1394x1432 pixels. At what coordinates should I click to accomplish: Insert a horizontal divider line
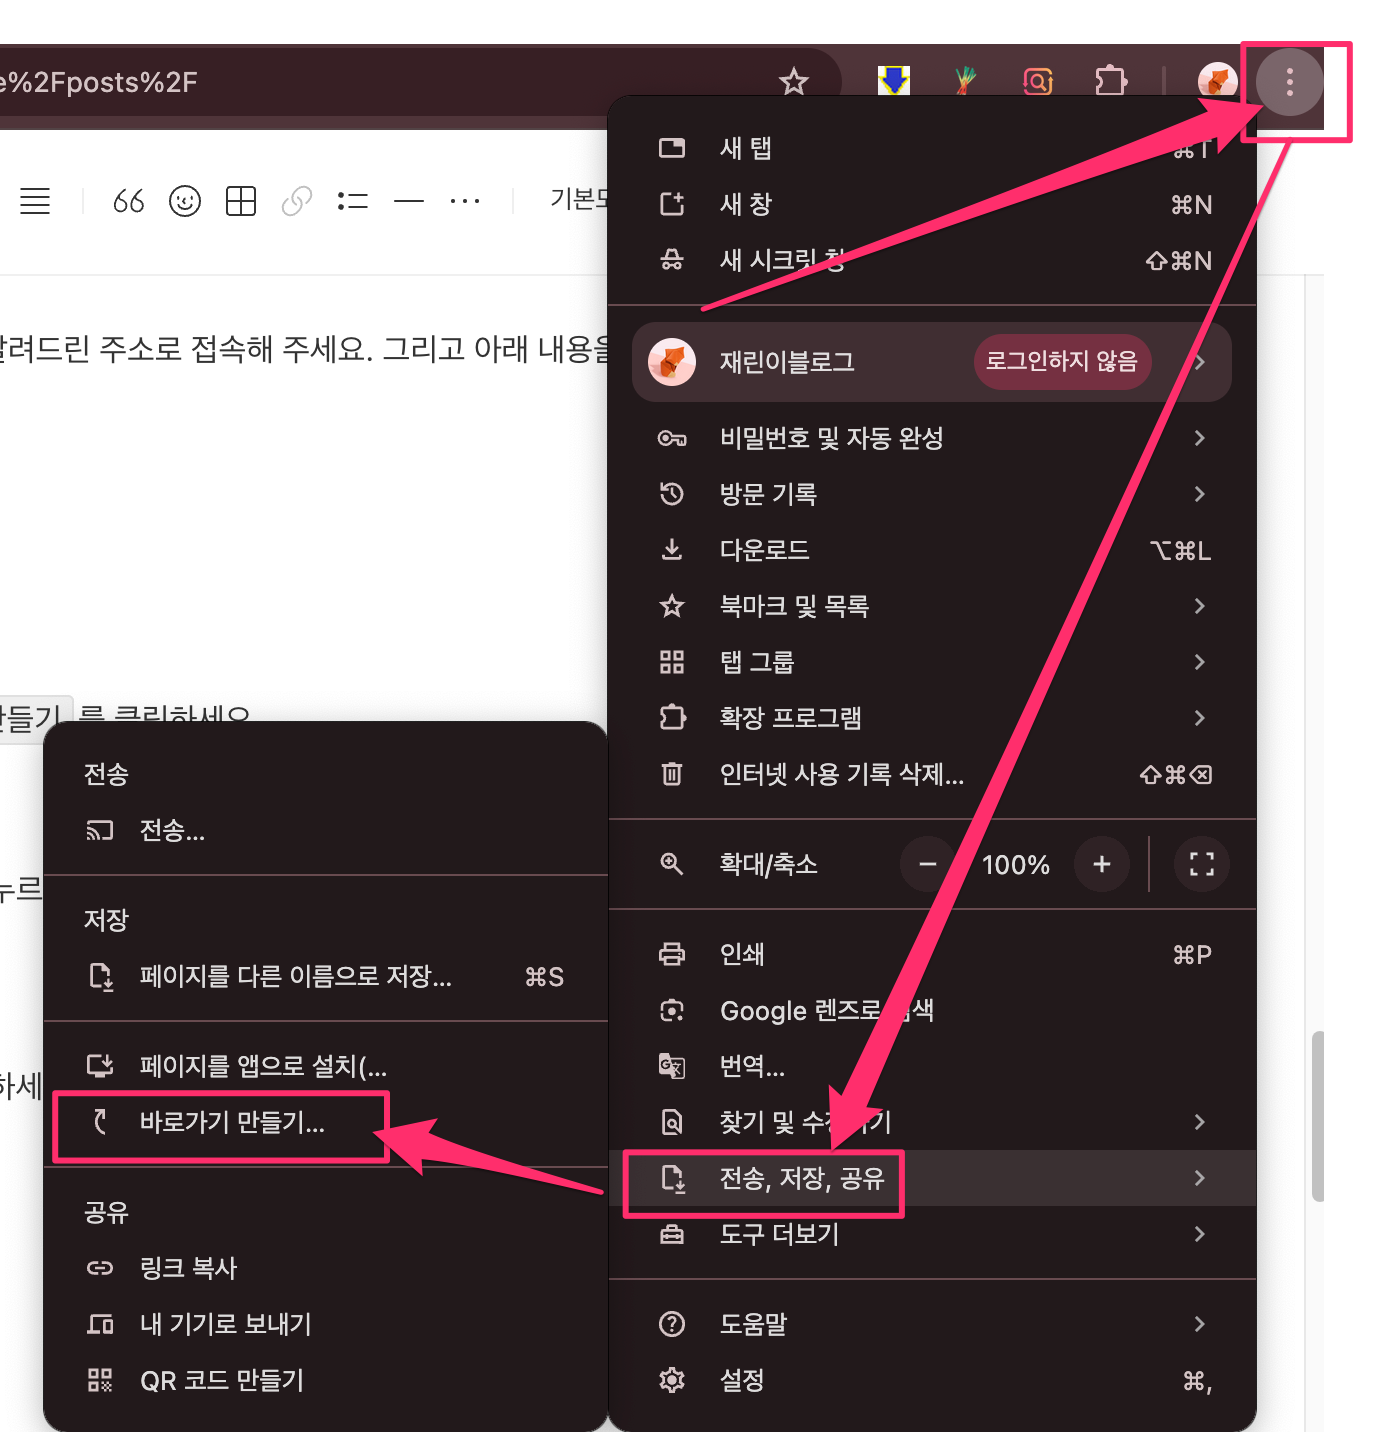408,201
